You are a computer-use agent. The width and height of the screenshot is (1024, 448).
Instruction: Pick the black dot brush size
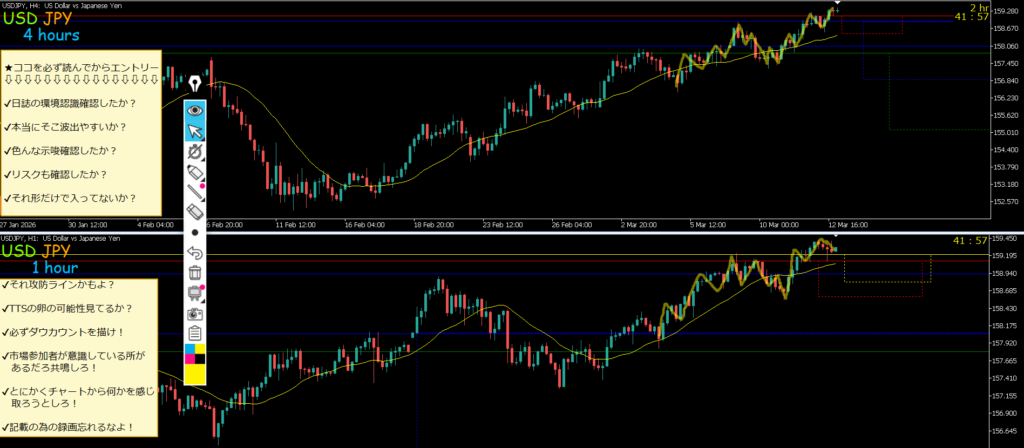[x=196, y=233]
